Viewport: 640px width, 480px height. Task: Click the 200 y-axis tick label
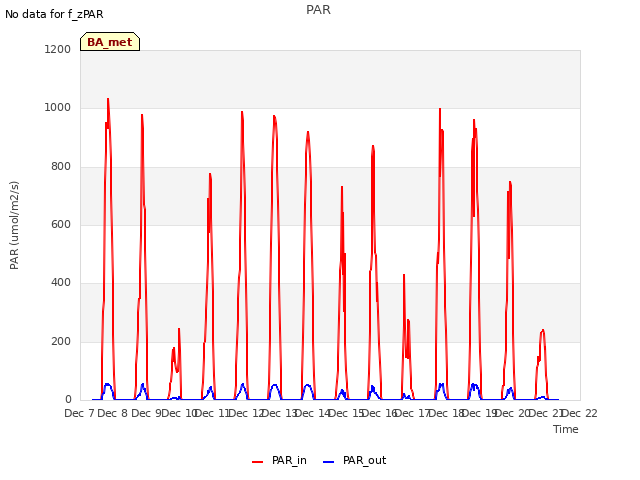(61, 341)
